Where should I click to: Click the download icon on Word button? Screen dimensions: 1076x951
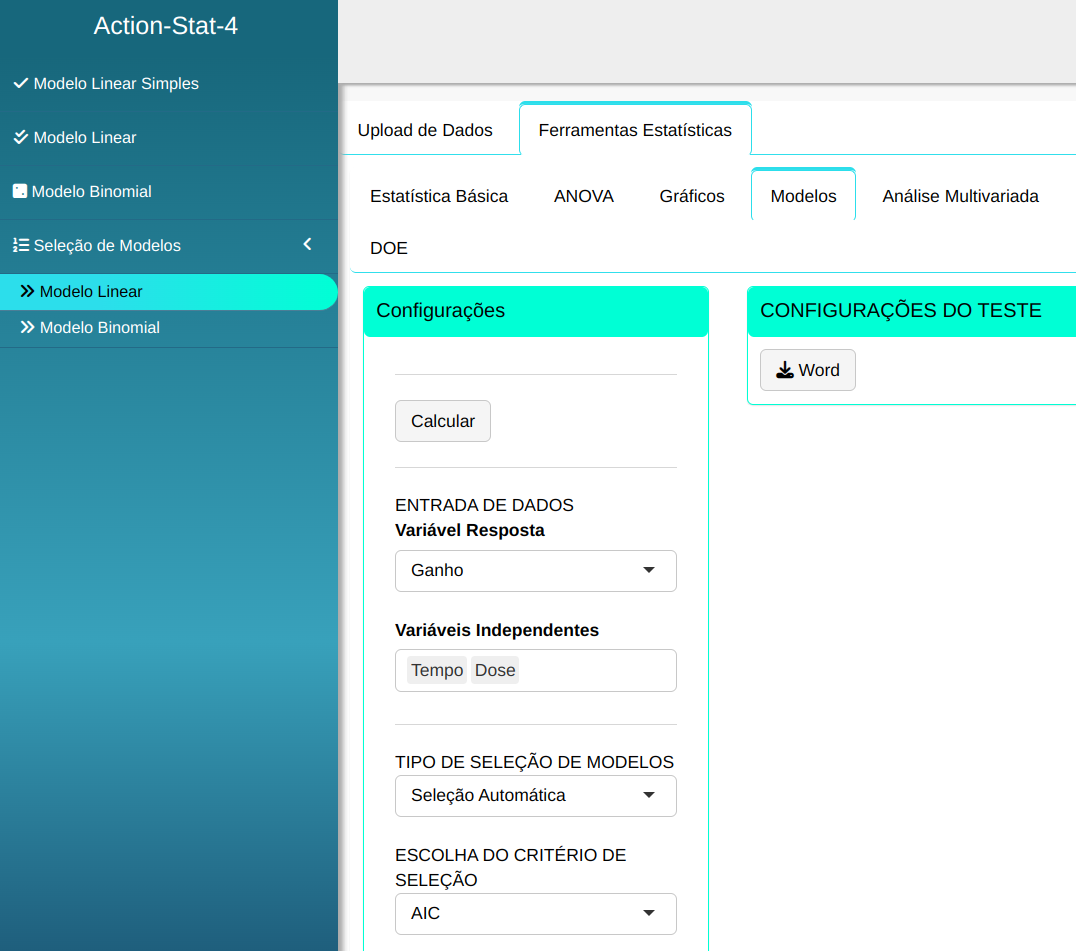click(785, 370)
